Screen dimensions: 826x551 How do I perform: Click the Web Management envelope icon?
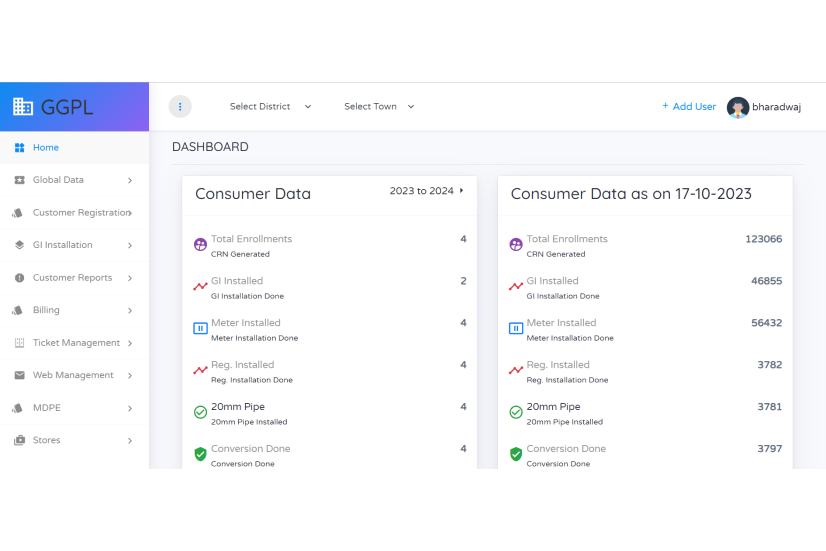coord(19,375)
